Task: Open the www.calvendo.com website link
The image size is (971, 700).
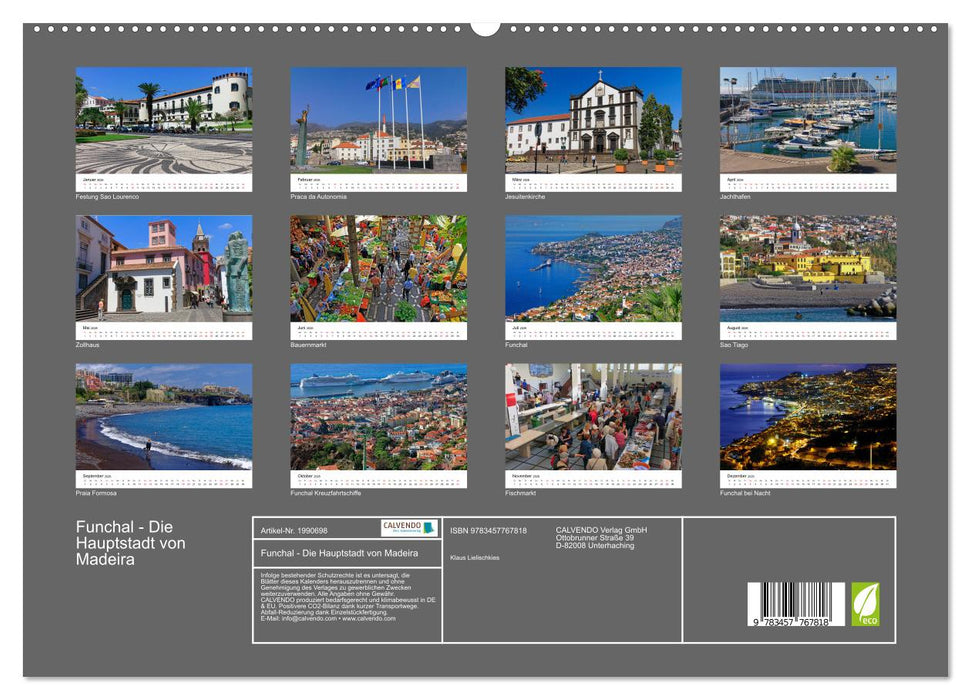Action: [368, 620]
